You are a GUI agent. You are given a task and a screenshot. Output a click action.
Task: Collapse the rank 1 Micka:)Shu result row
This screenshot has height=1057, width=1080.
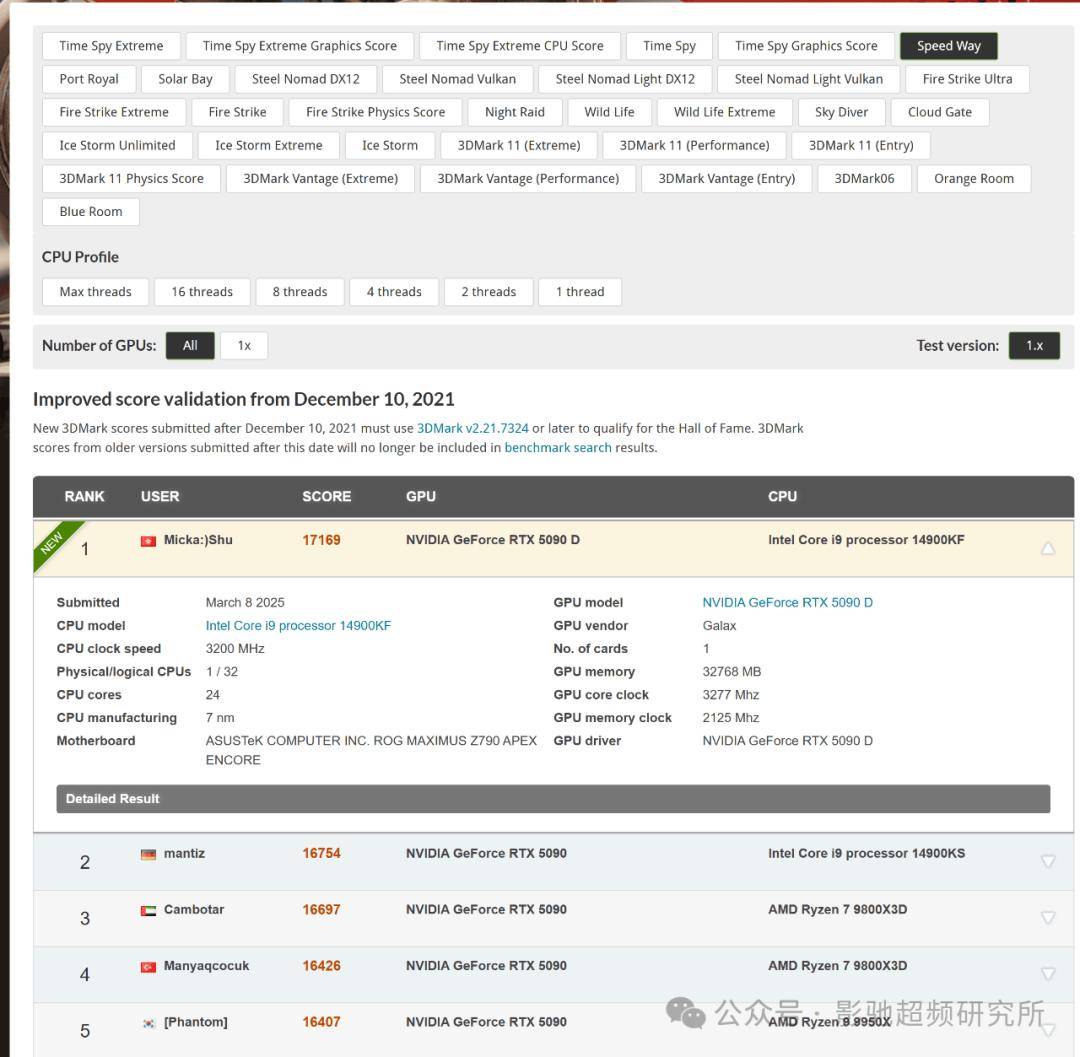(x=1048, y=548)
